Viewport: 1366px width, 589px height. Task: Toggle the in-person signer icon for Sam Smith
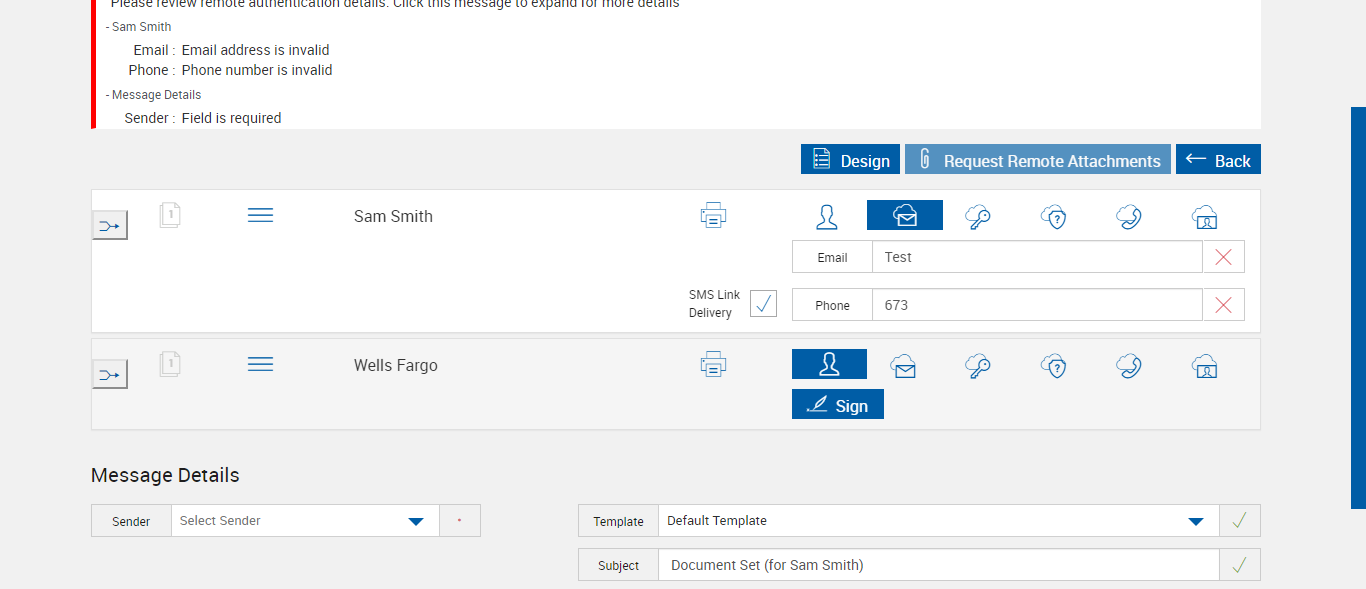click(x=827, y=217)
